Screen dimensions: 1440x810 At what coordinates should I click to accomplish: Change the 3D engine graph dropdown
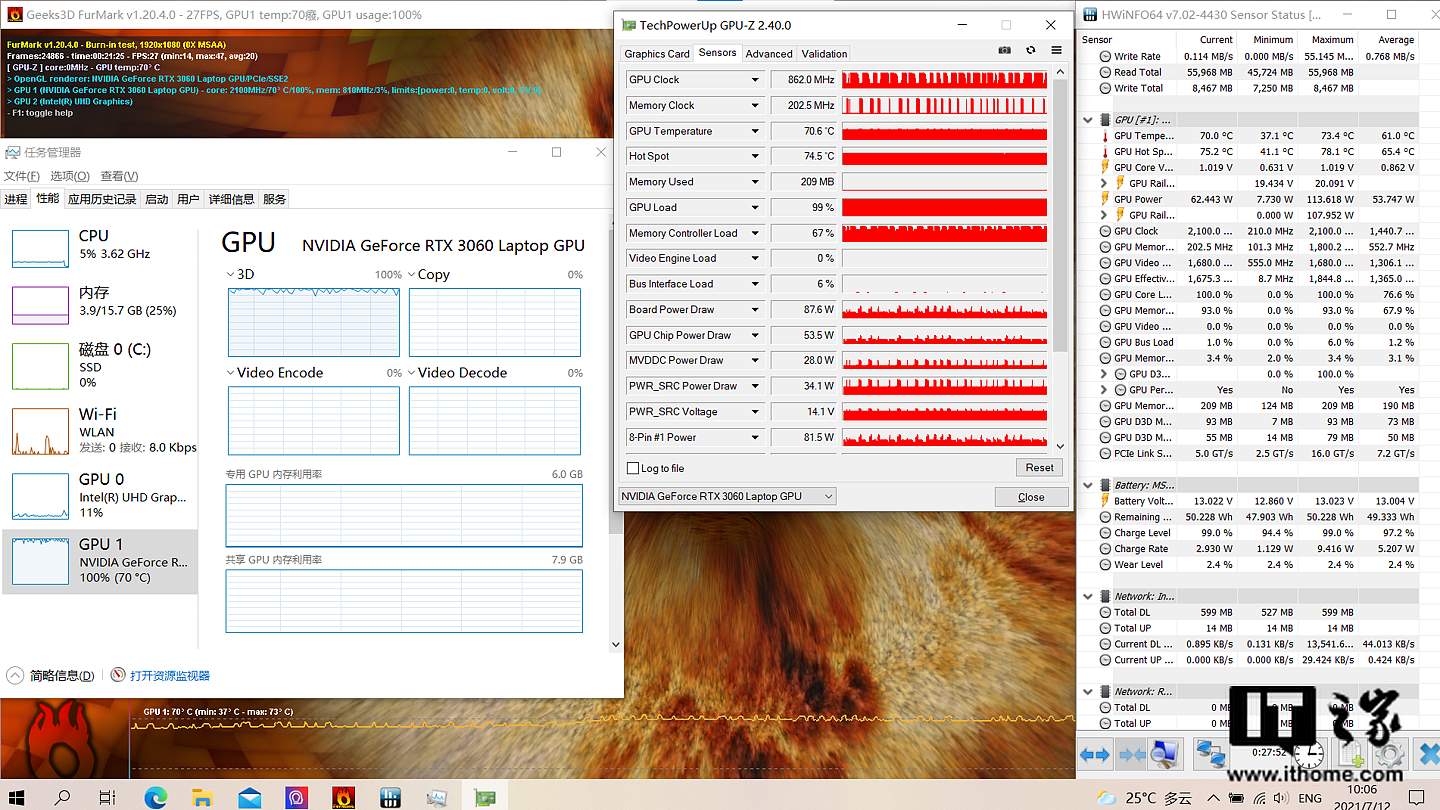(232, 274)
